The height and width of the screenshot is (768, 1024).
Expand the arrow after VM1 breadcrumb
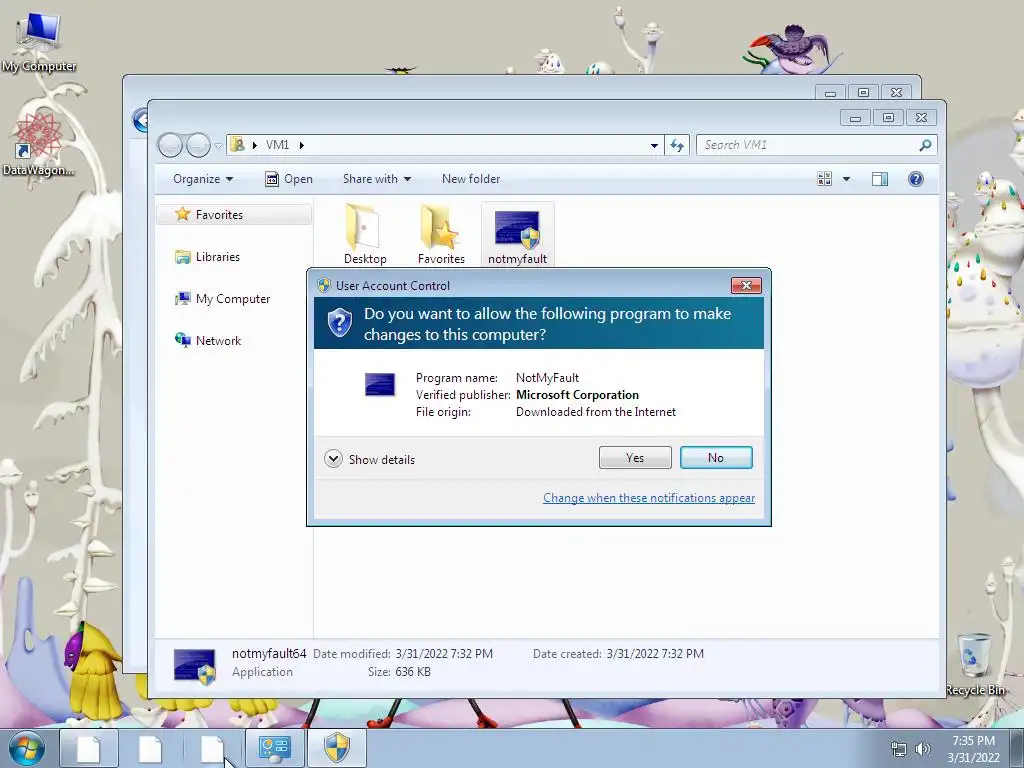pyautogui.click(x=302, y=145)
